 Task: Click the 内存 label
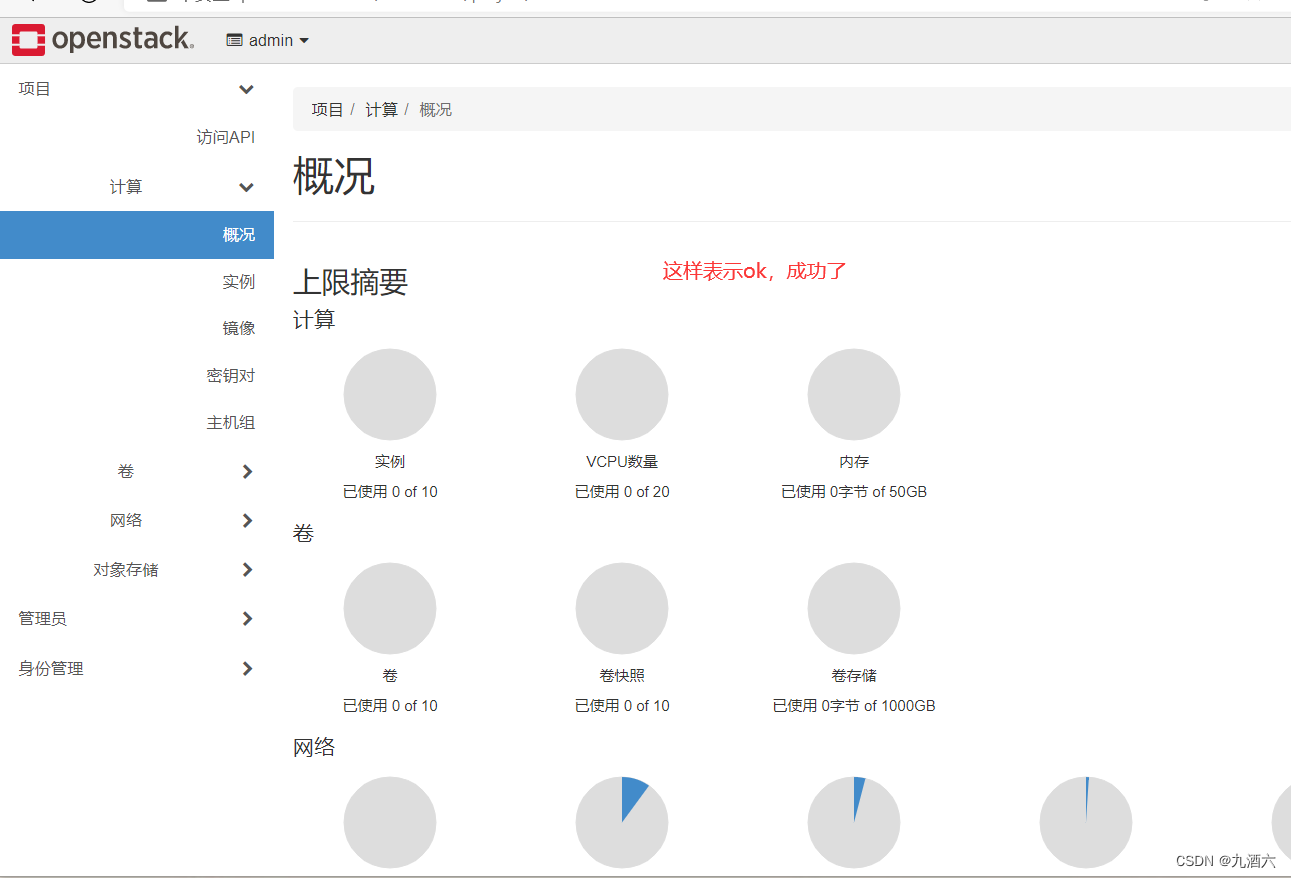coord(854,462)
